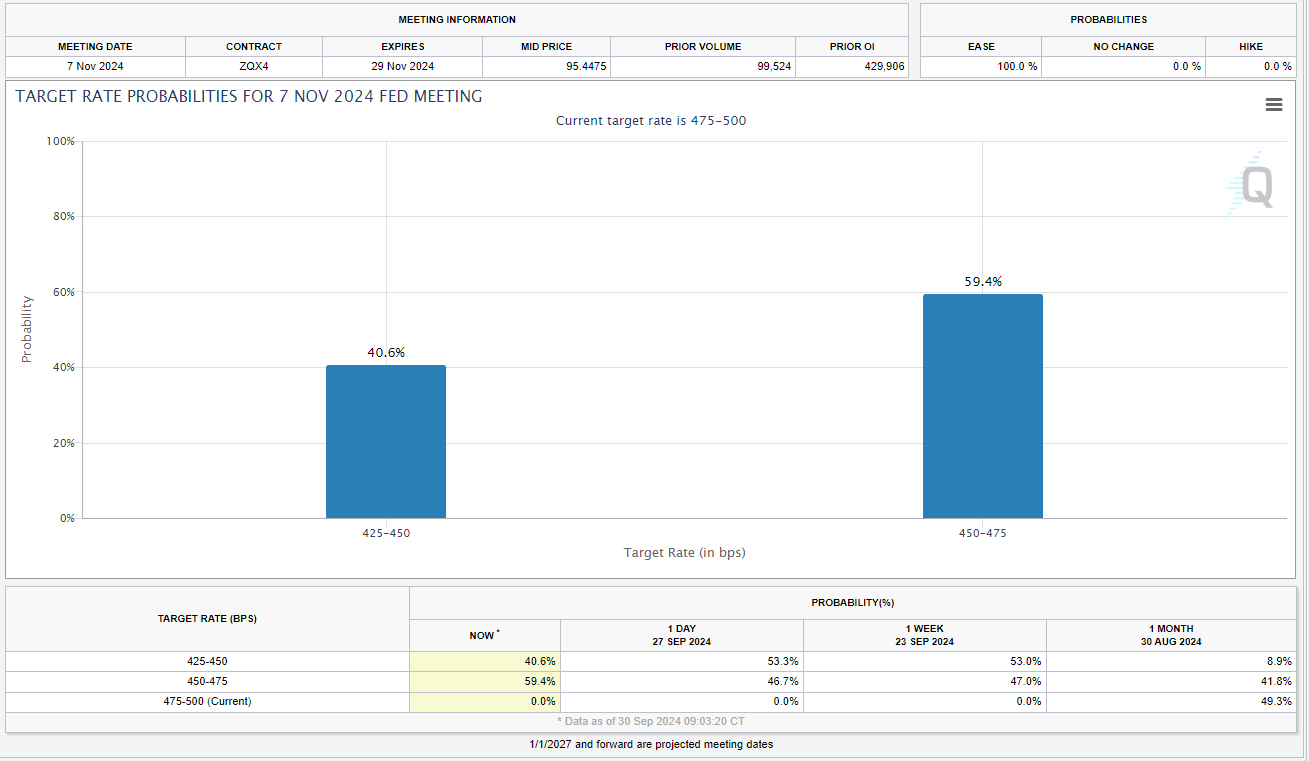Click the 425-450 target rate table row
Screen dimensions: 1309x761
click(x=207, y=661)
